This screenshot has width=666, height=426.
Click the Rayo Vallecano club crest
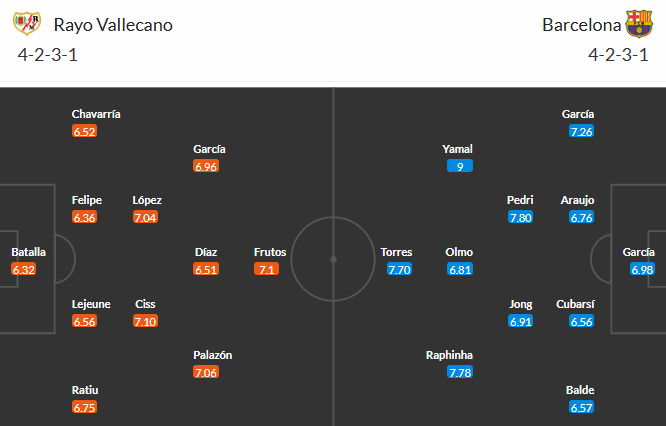33,24
